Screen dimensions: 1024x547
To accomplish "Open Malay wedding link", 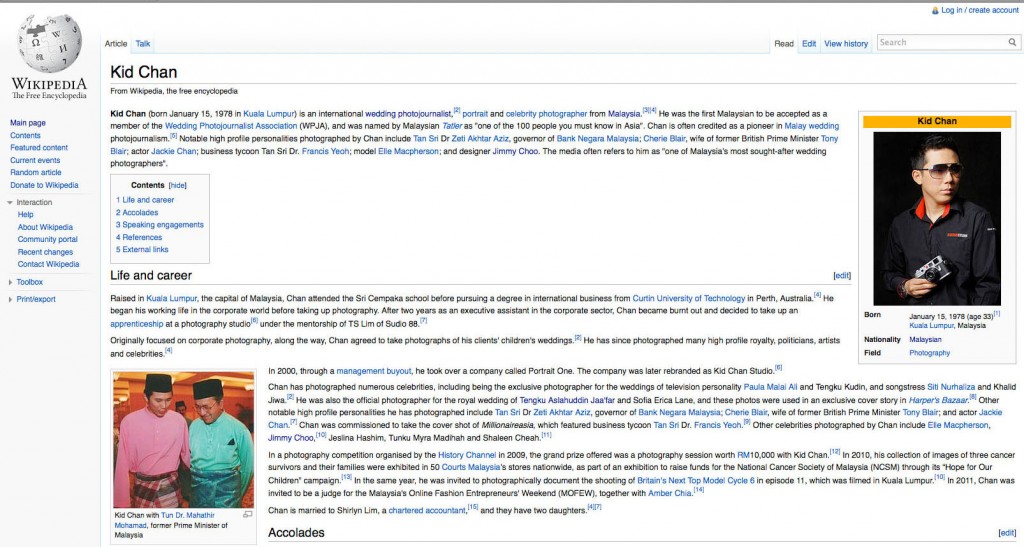I will click(x=812, y=126).
